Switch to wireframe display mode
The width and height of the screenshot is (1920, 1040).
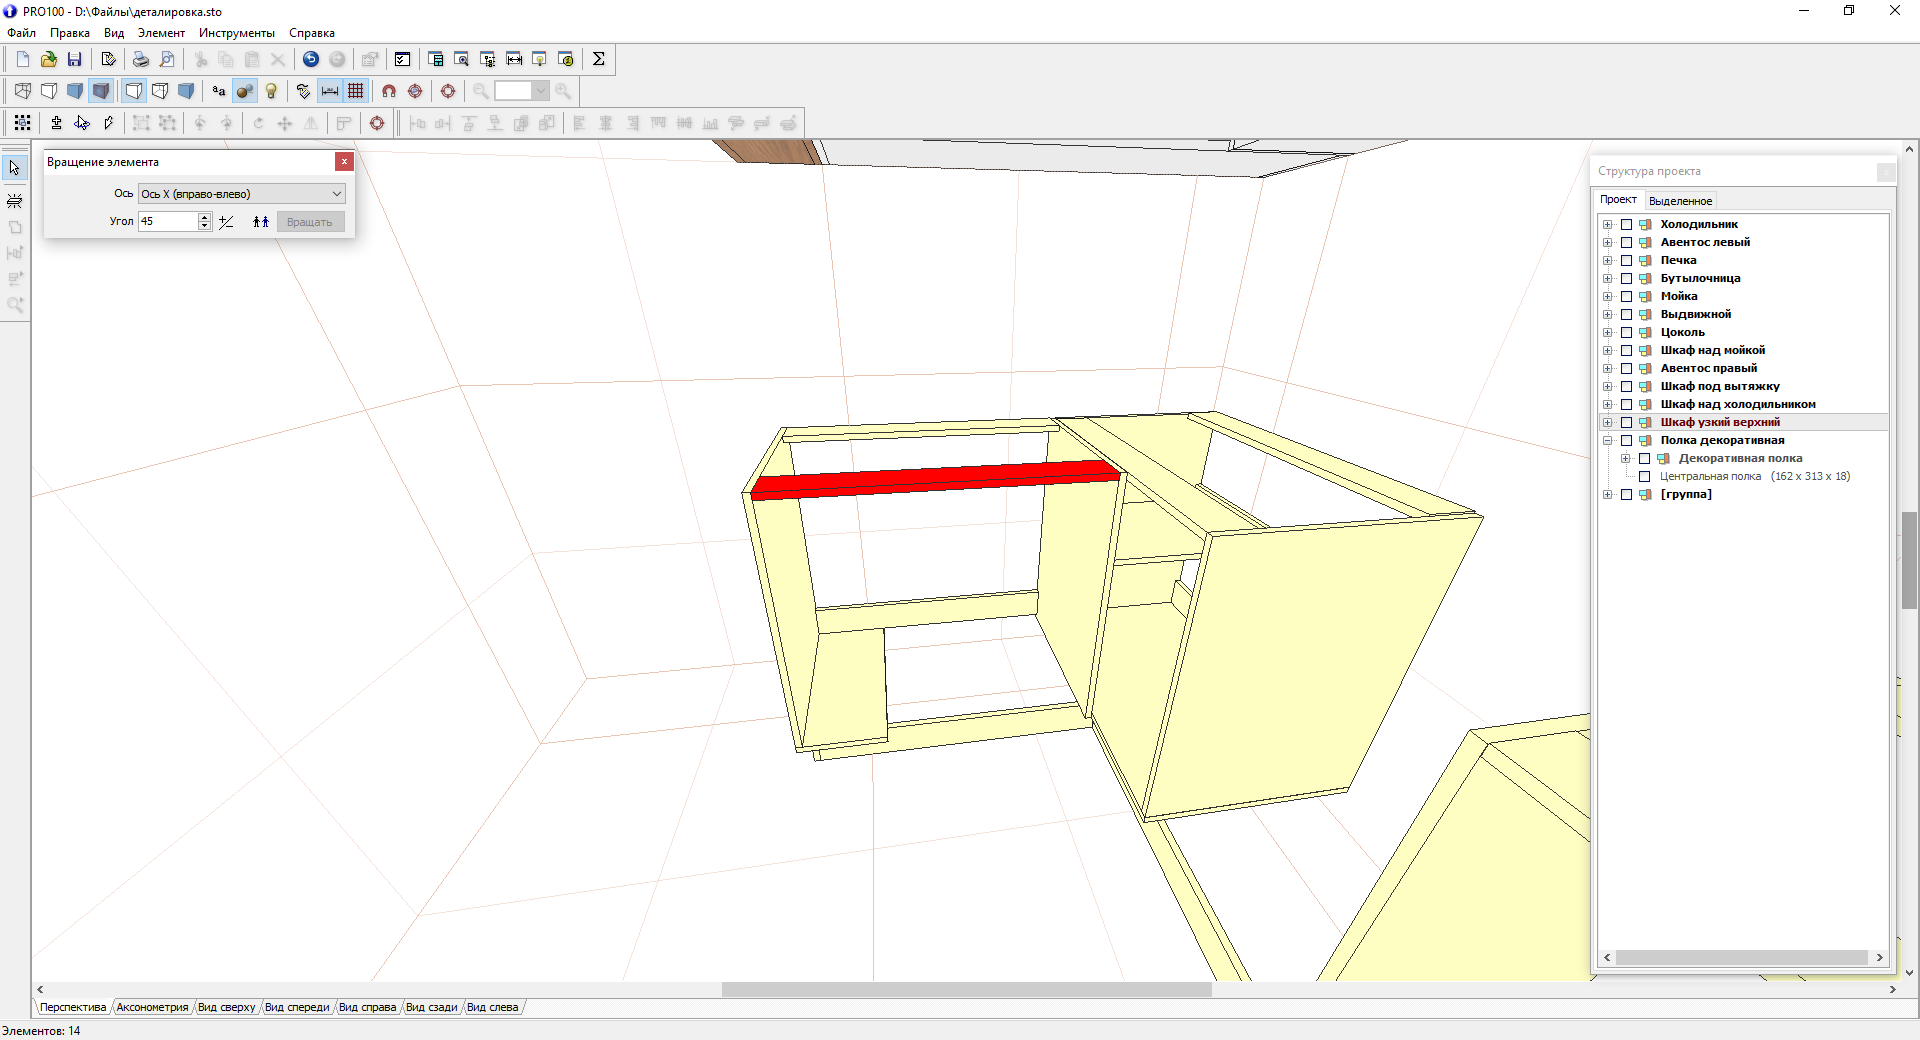tap(23, 91)
